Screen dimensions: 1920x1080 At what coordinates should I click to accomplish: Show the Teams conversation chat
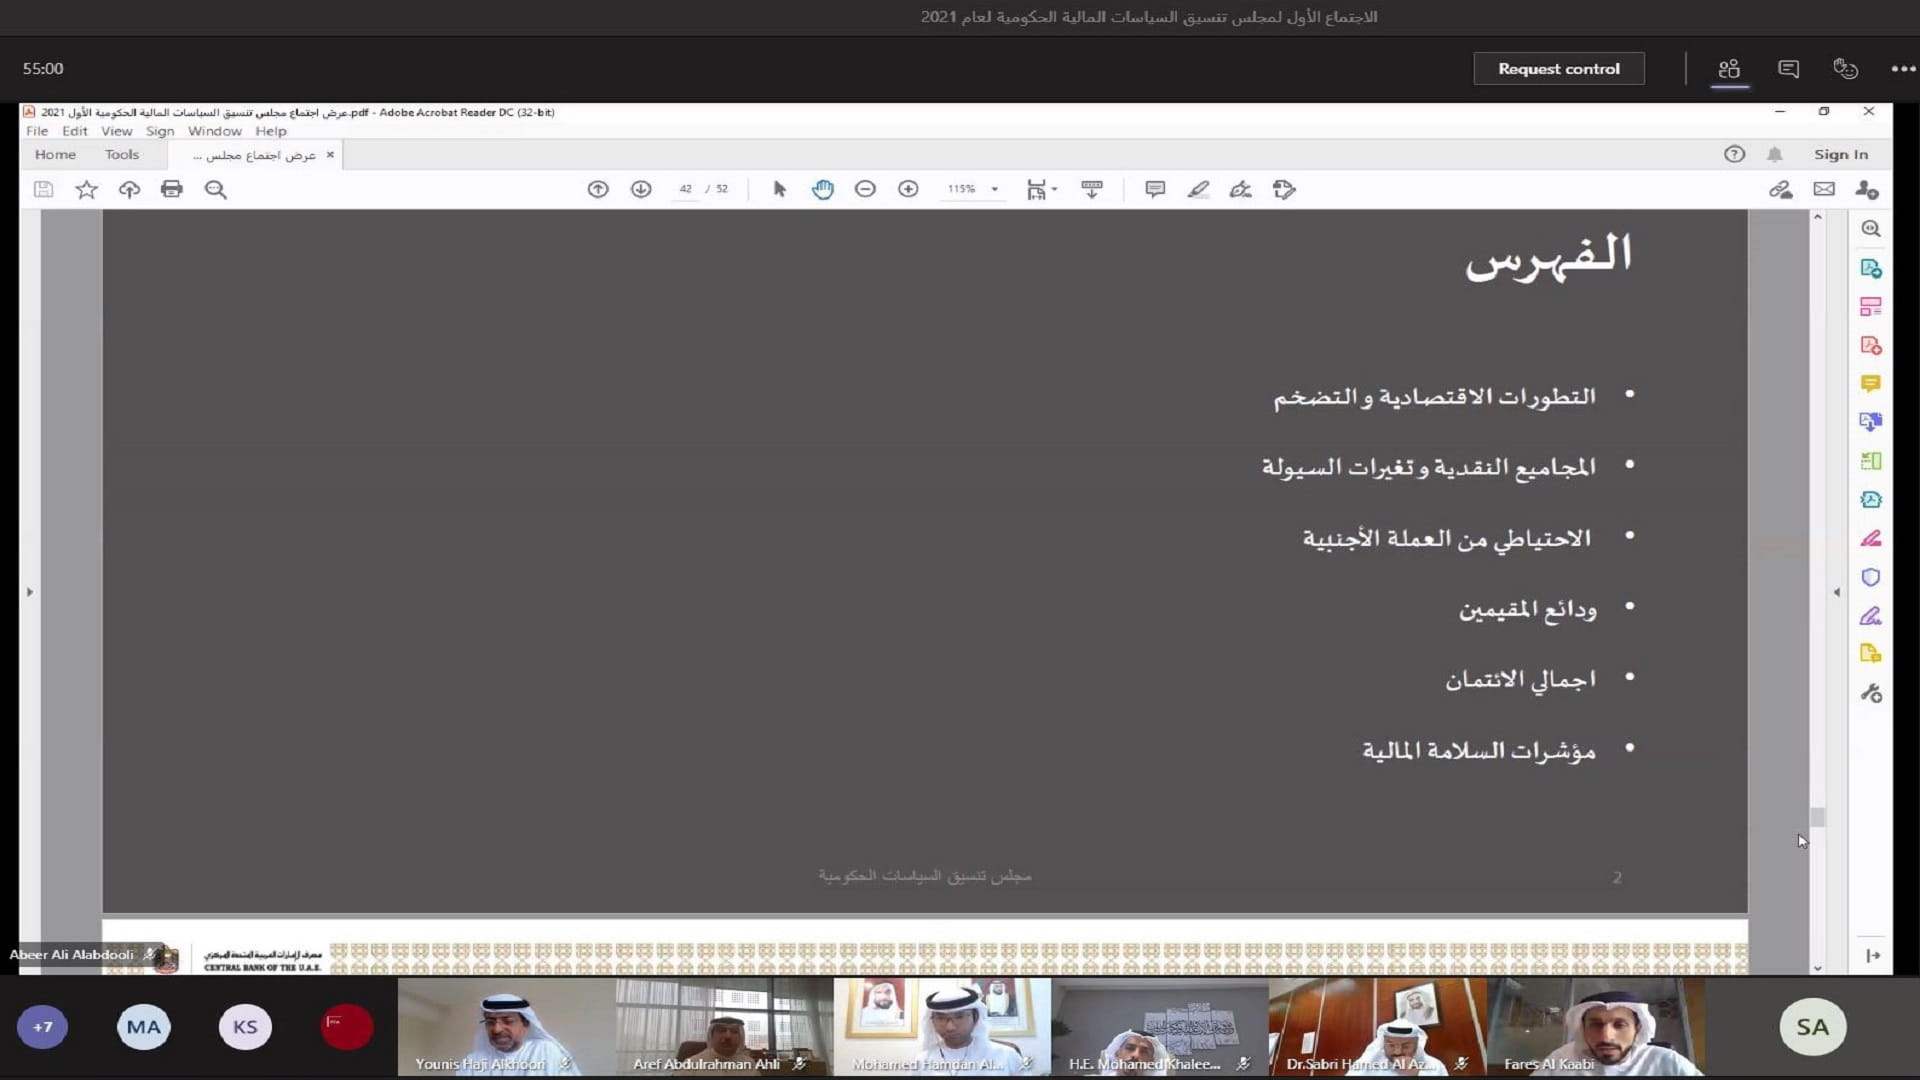pos(1788,68)
